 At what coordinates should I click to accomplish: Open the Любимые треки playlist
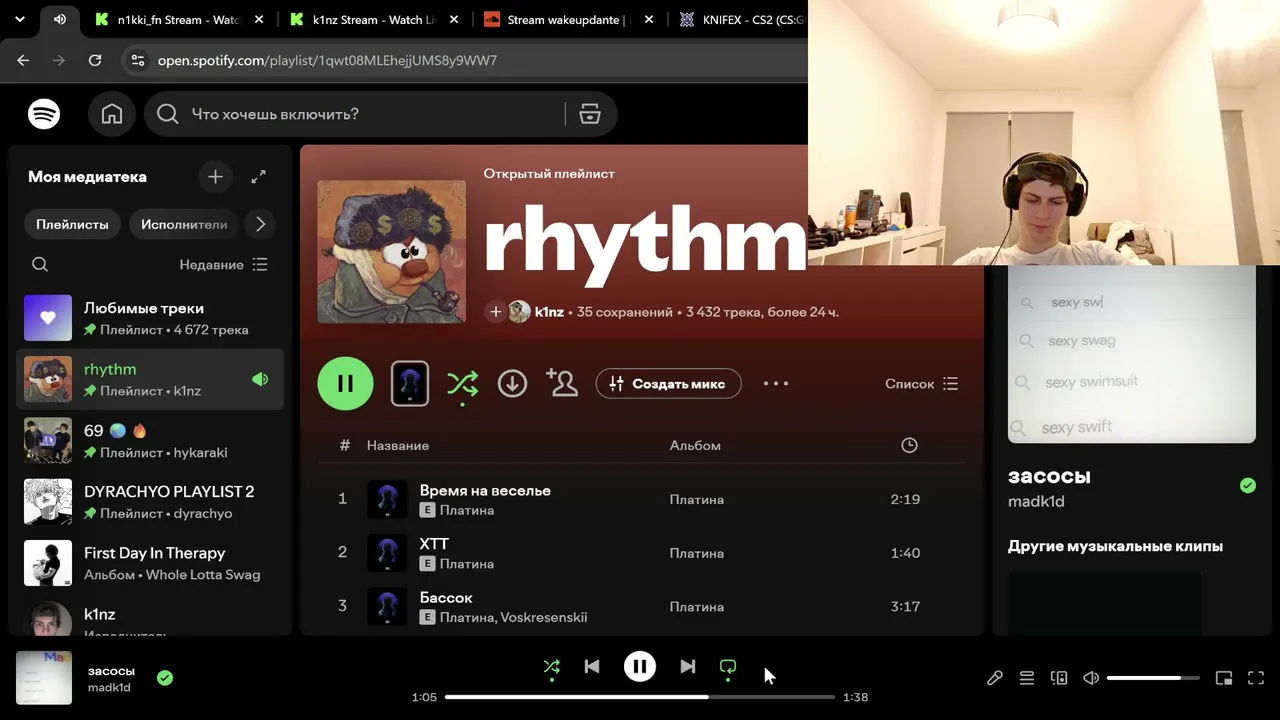tap(150, 318)
